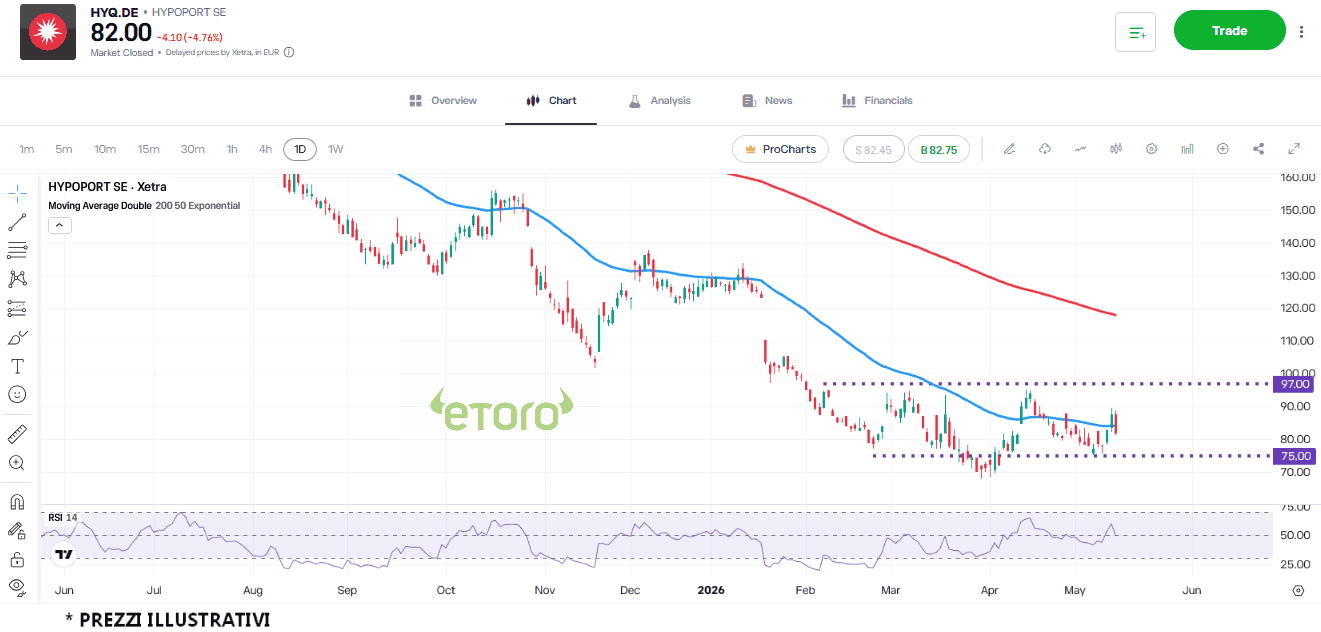
Task: Click the S 82.45 sell price button
Action: (873, 149)
